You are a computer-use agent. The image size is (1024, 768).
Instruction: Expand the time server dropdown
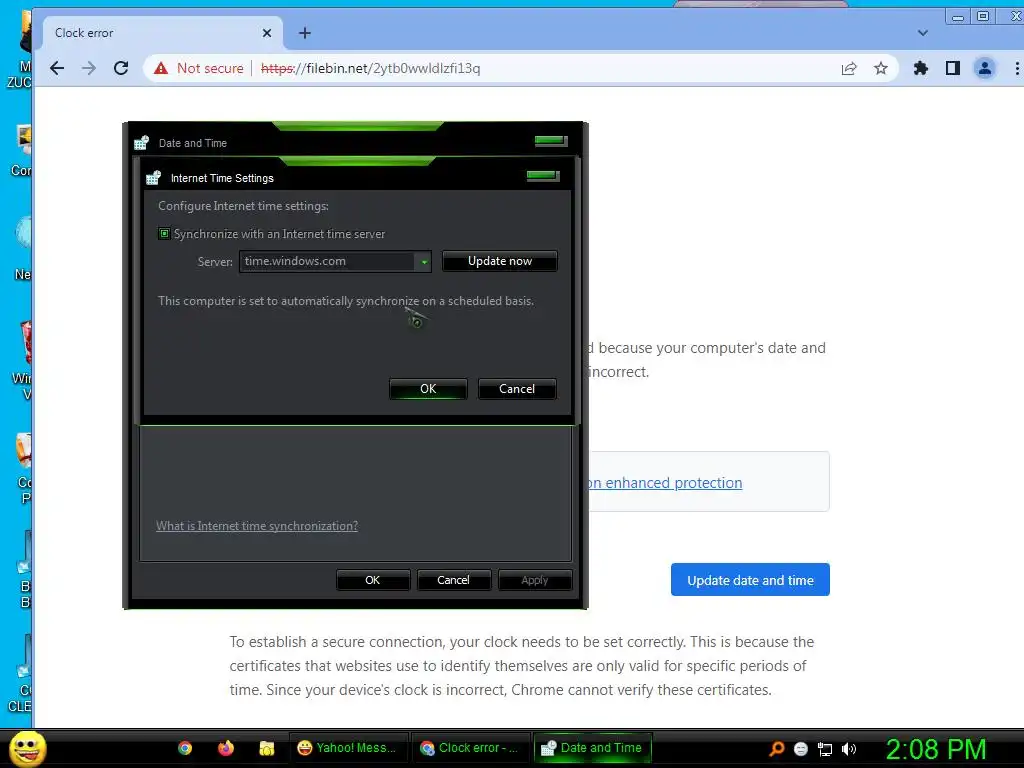[x=424, y=262]
